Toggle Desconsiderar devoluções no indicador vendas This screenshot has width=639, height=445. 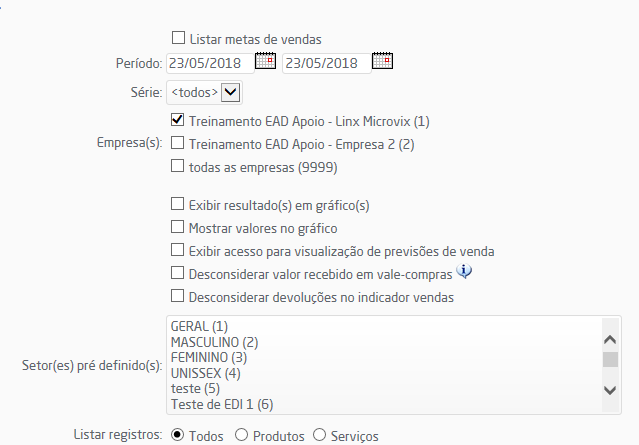(x=177, y=296)
